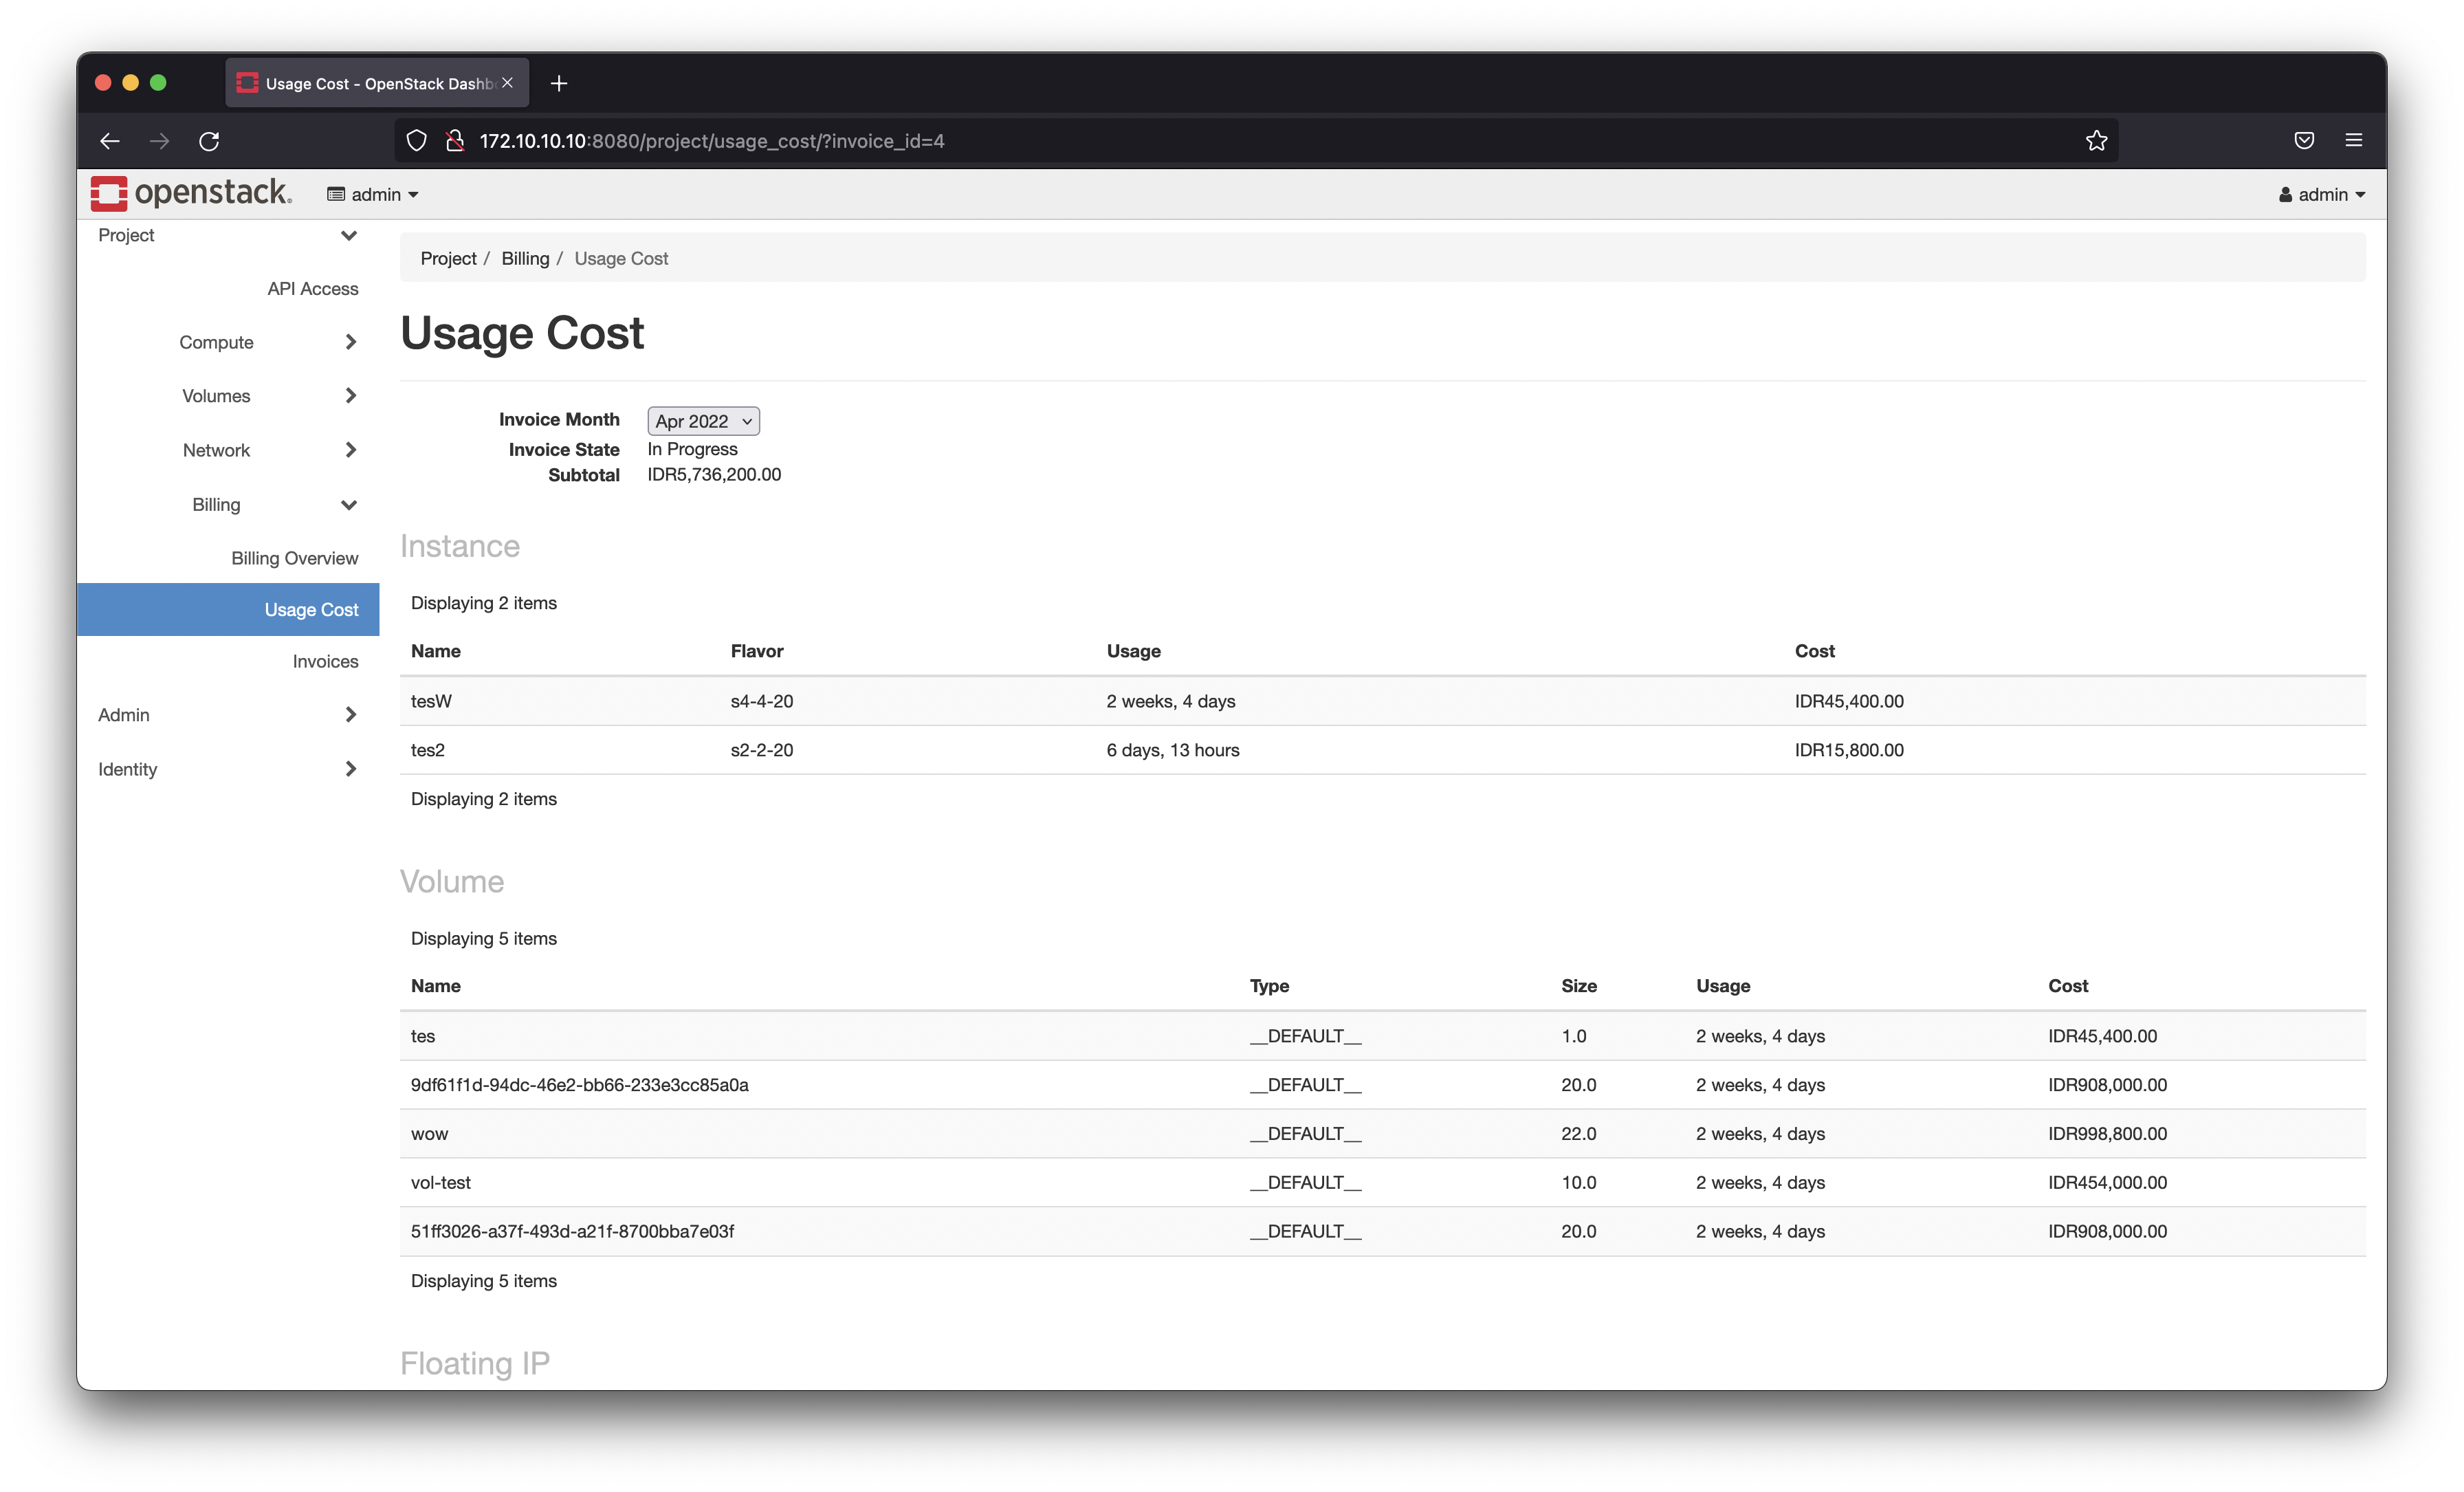
Task: Expand the Admin sidebar section
Action: [227, 714]
